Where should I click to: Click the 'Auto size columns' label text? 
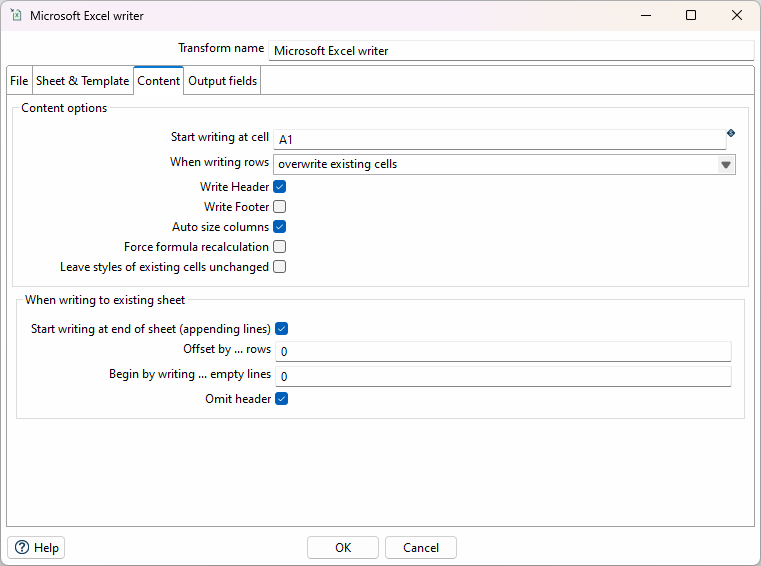(220, 227)
